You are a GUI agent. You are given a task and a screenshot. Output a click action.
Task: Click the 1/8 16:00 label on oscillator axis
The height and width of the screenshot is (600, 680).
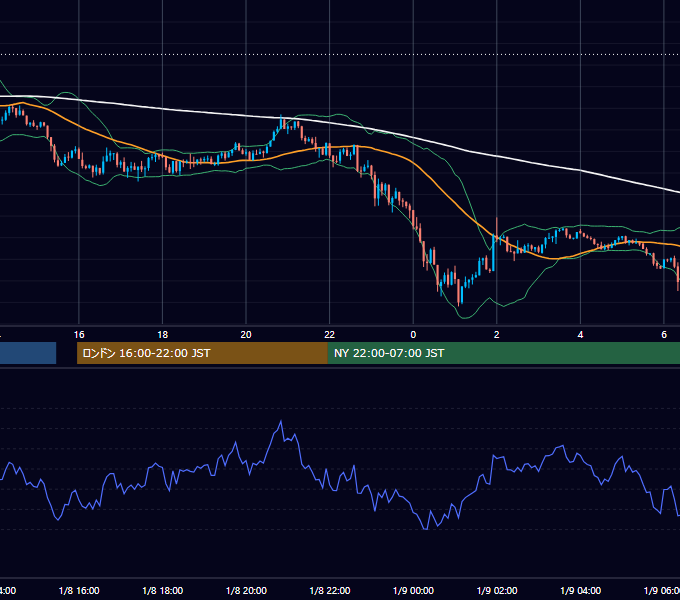tap(79, 590)
